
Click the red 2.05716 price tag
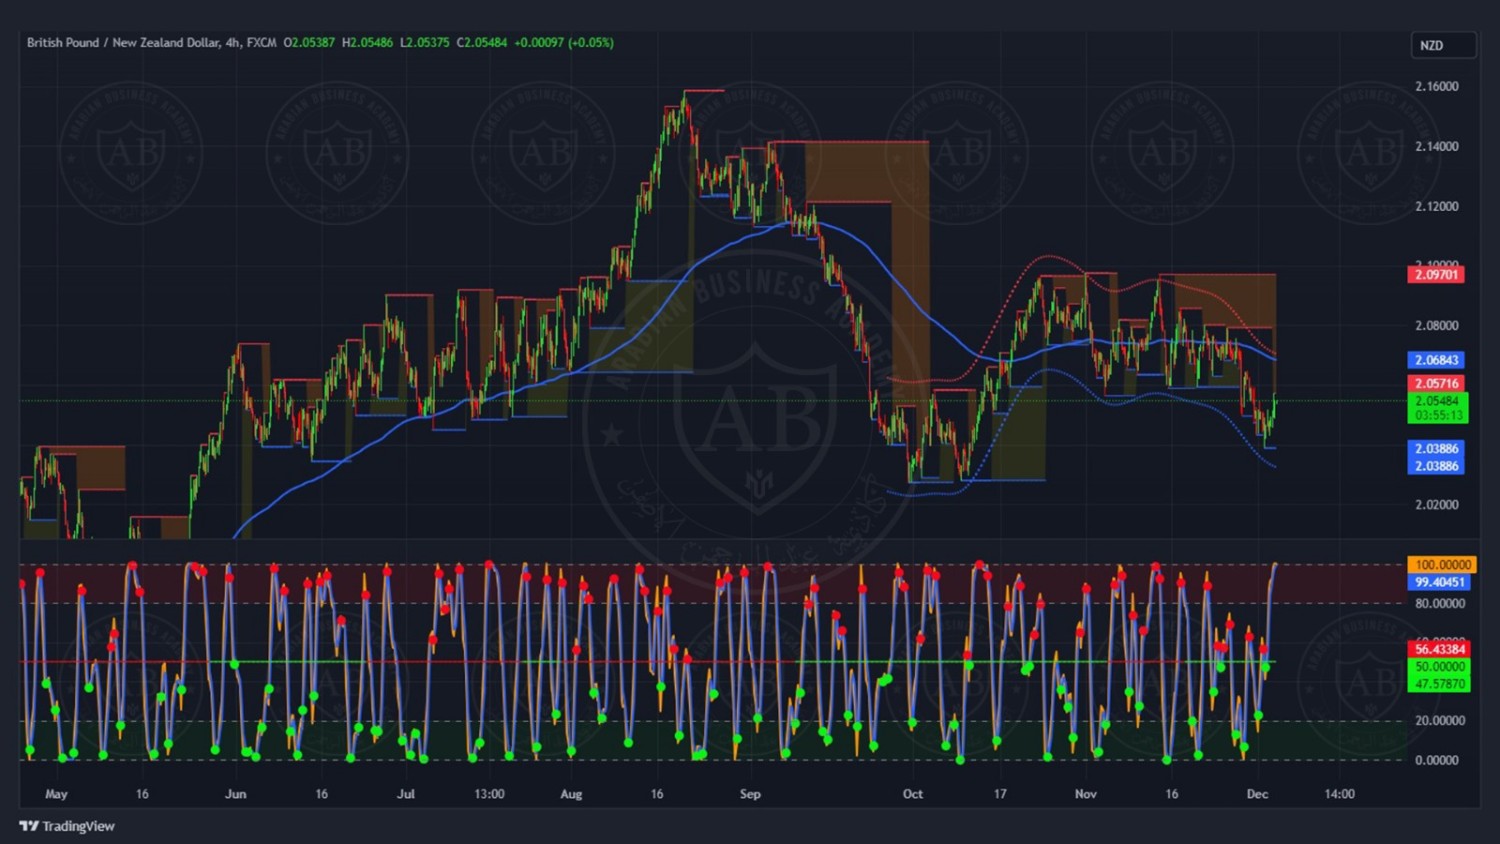1436,384
